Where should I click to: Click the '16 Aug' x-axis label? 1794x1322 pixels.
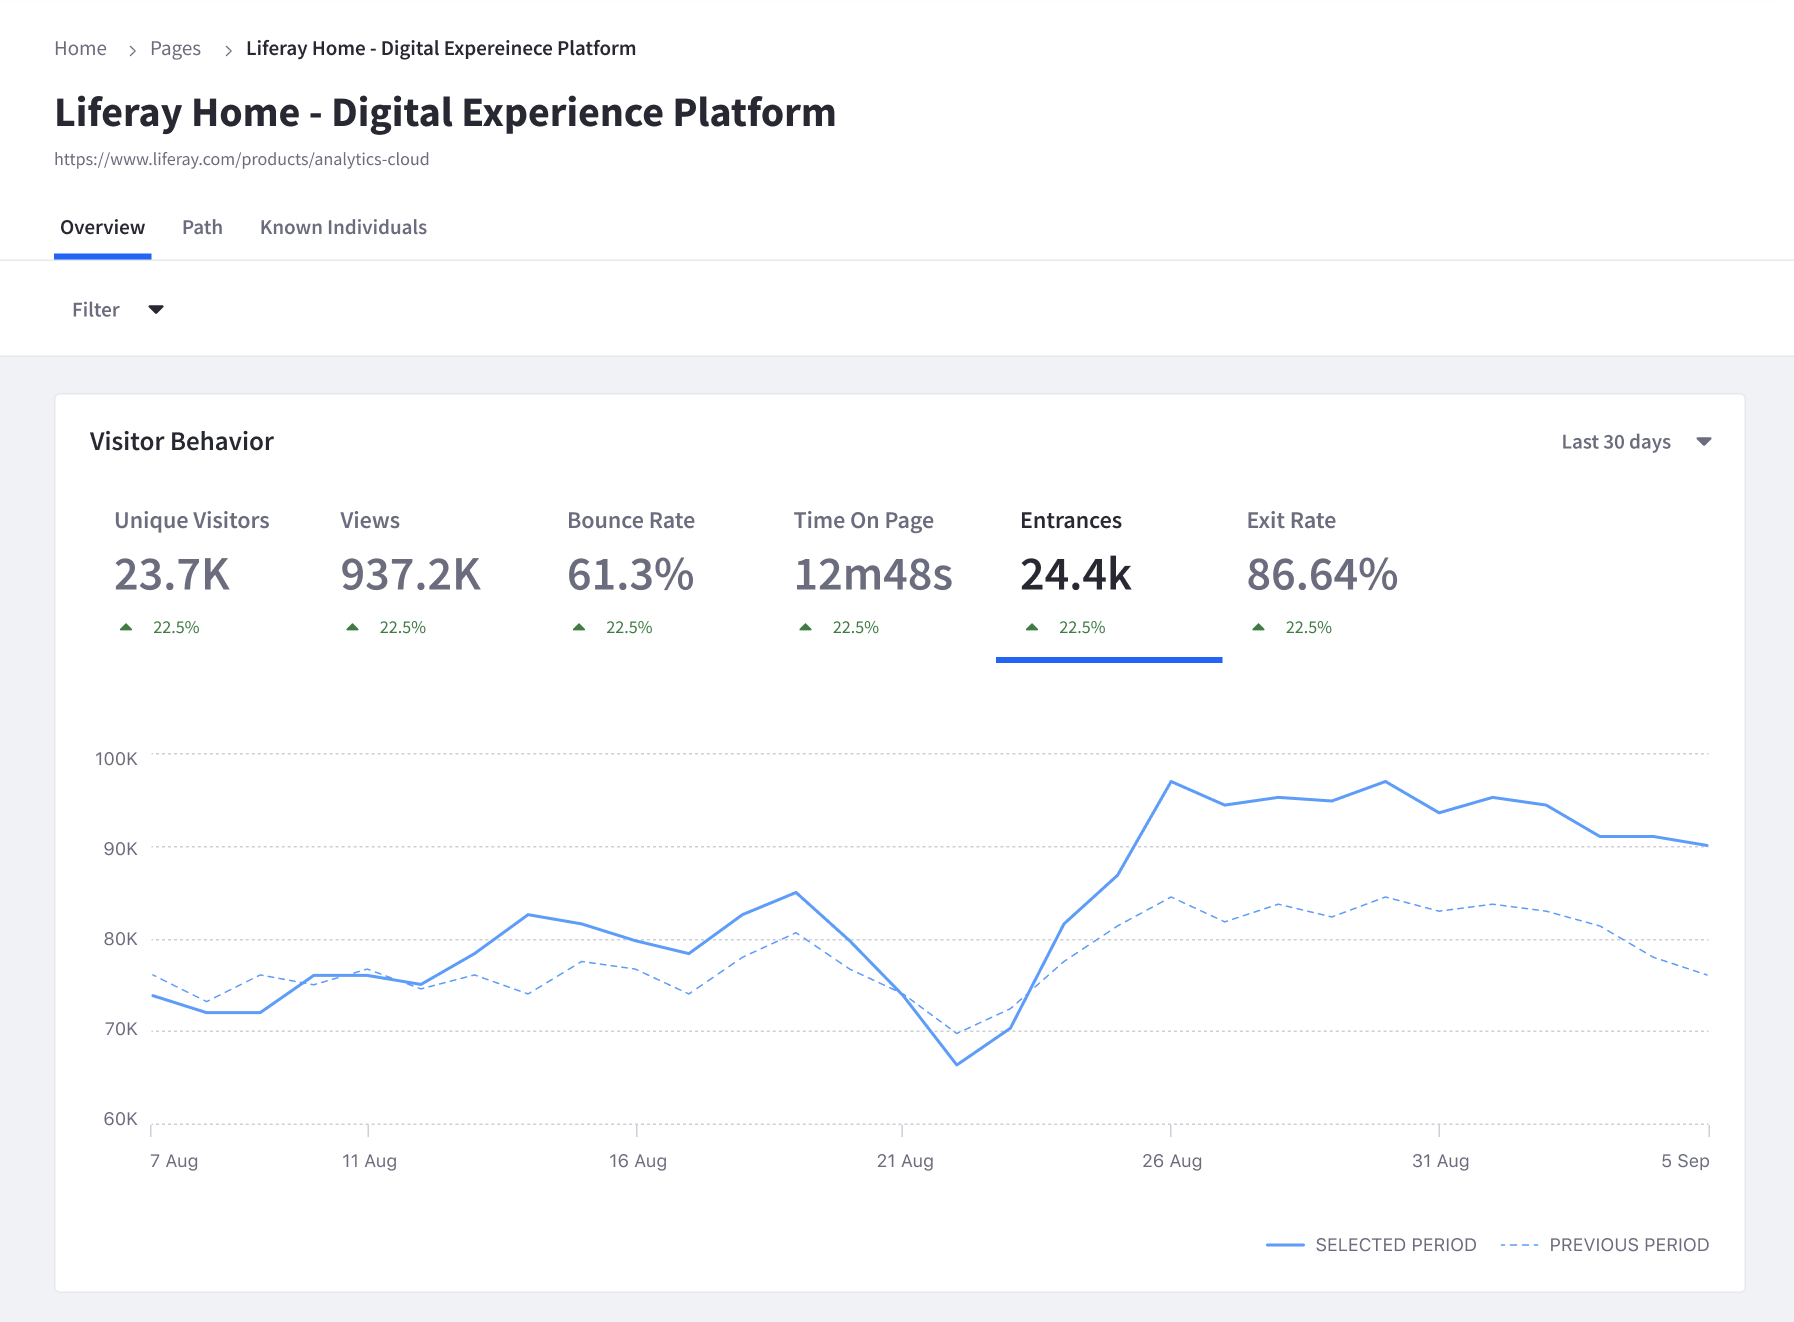[638, 1161]
